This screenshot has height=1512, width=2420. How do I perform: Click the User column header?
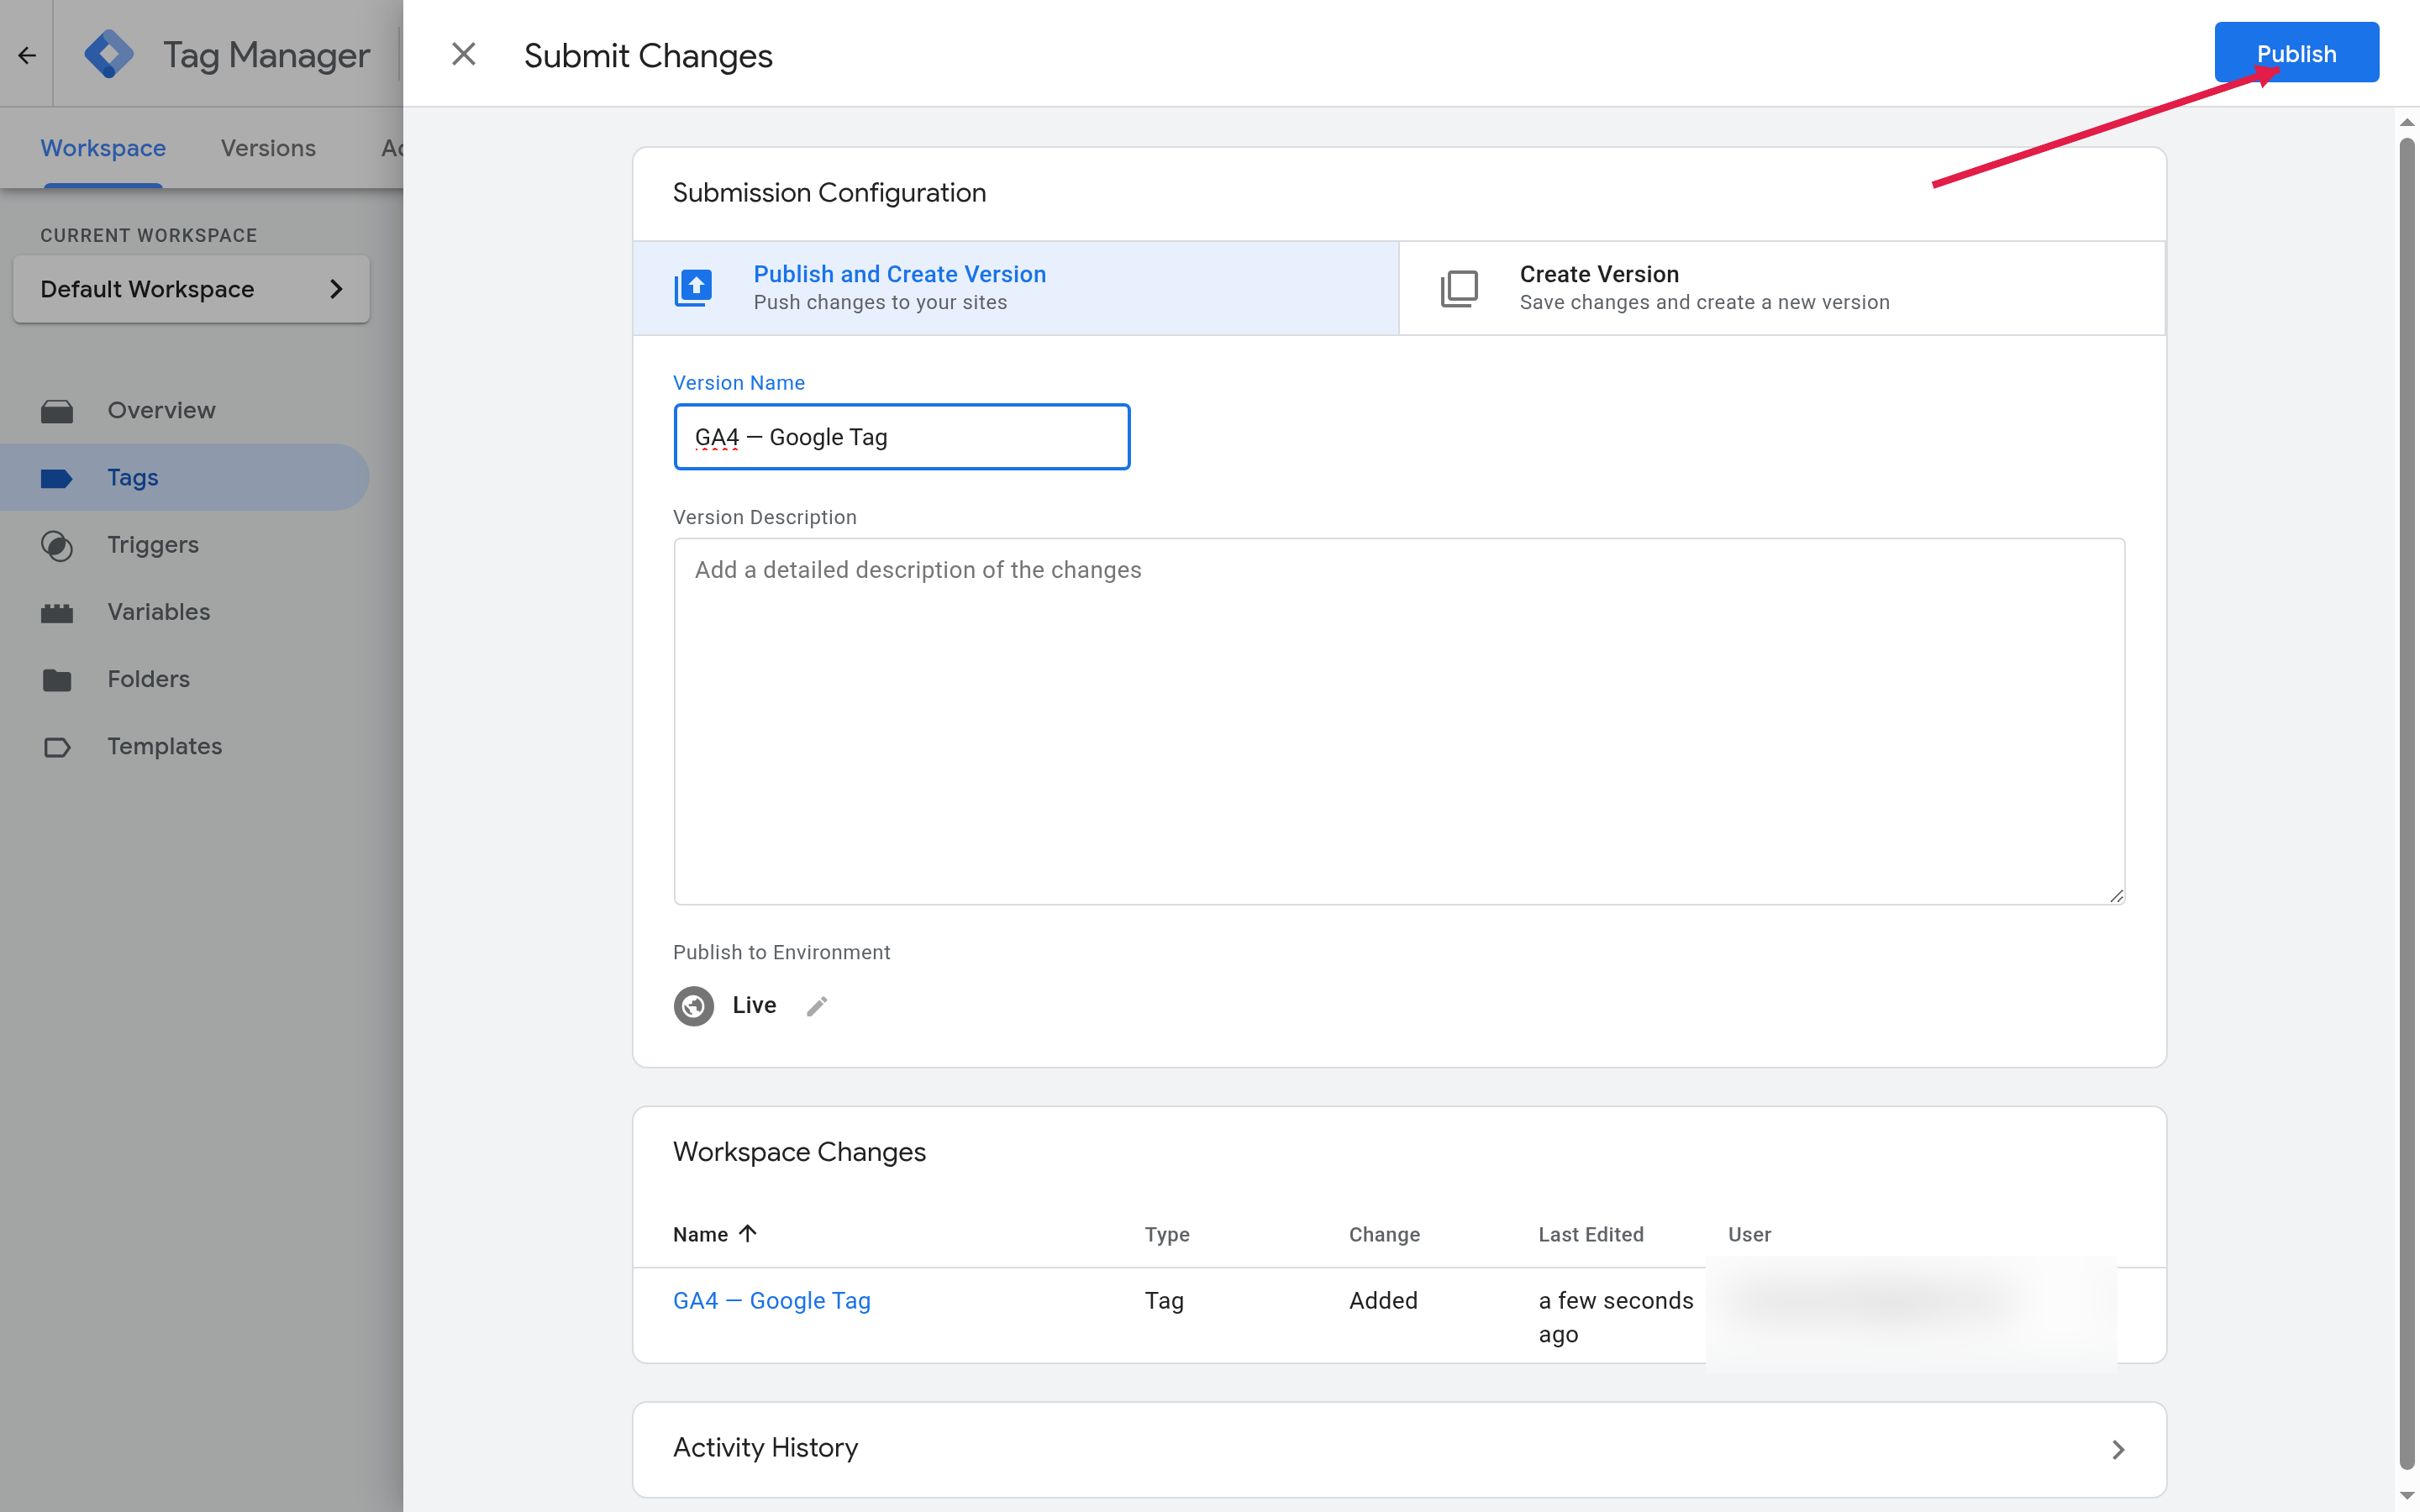1749,1234
